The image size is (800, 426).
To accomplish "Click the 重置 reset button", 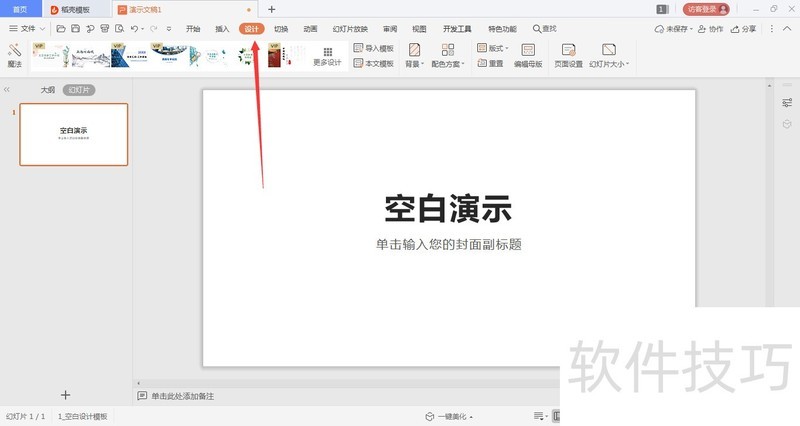I will tap(490, 63).
